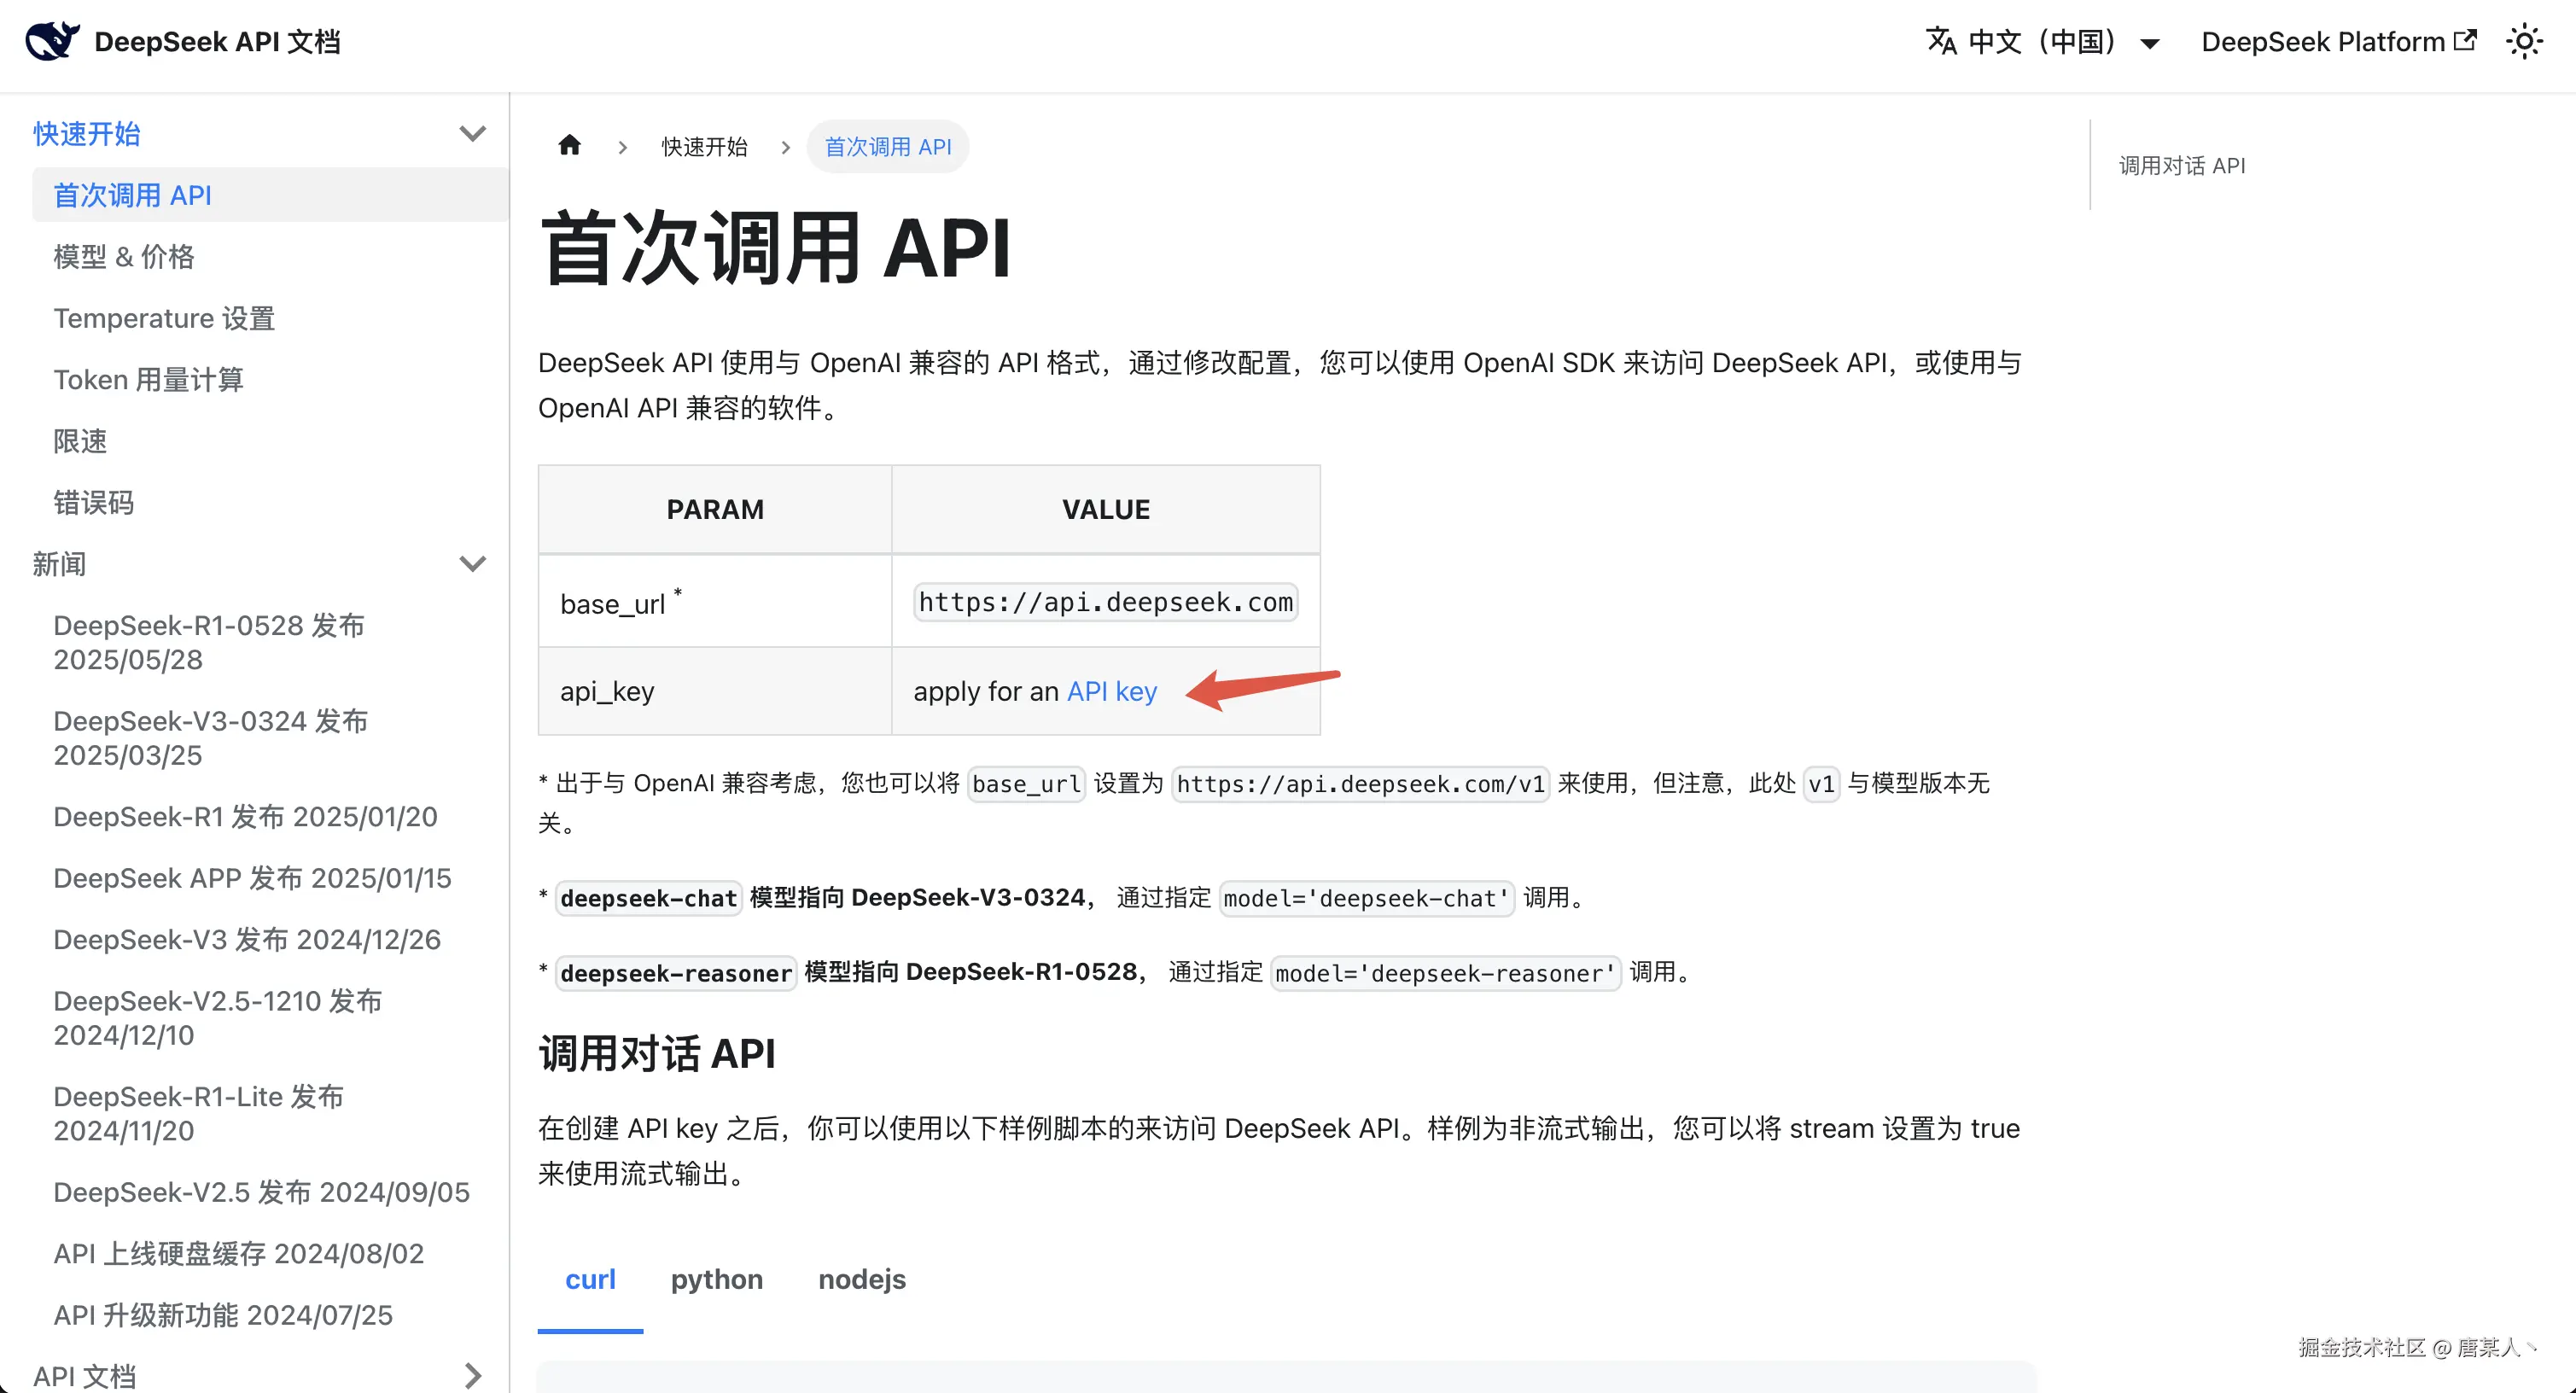Collapse the 新闻 sidebar section
This screenshot has width=2576, height=1393.
pyautogui.click(x=472, y=564)
